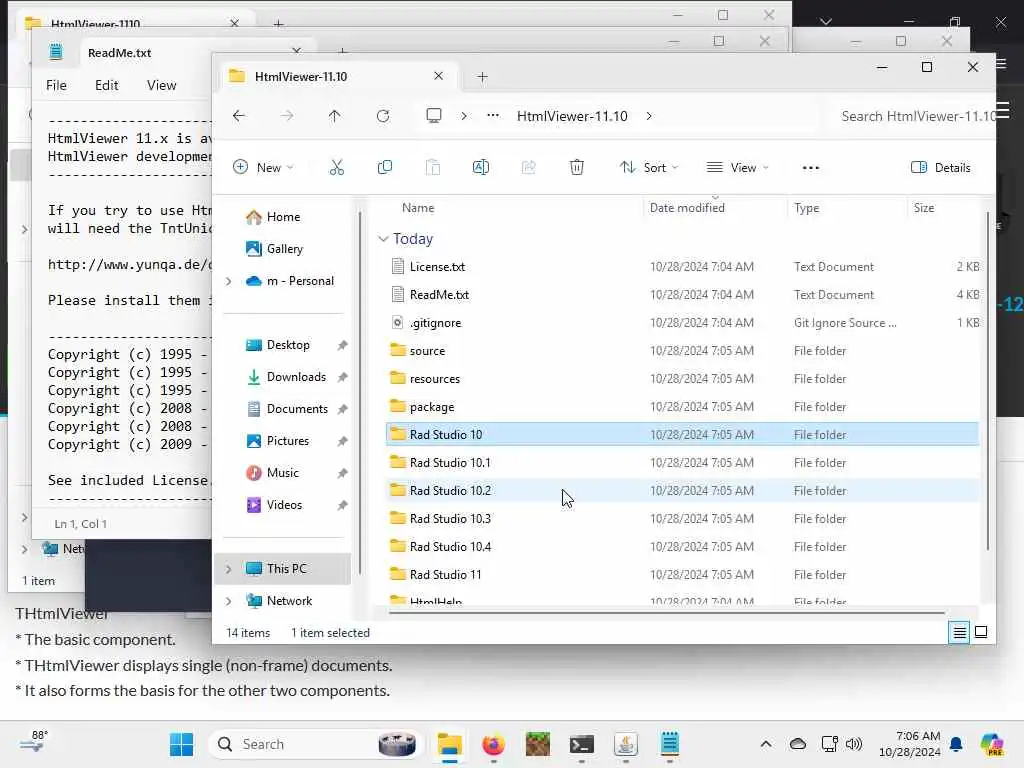This screenshot has width=1024, height=768.
Task: Click the Rename icon in Explorer toolbar
Action: pos(481,168)
